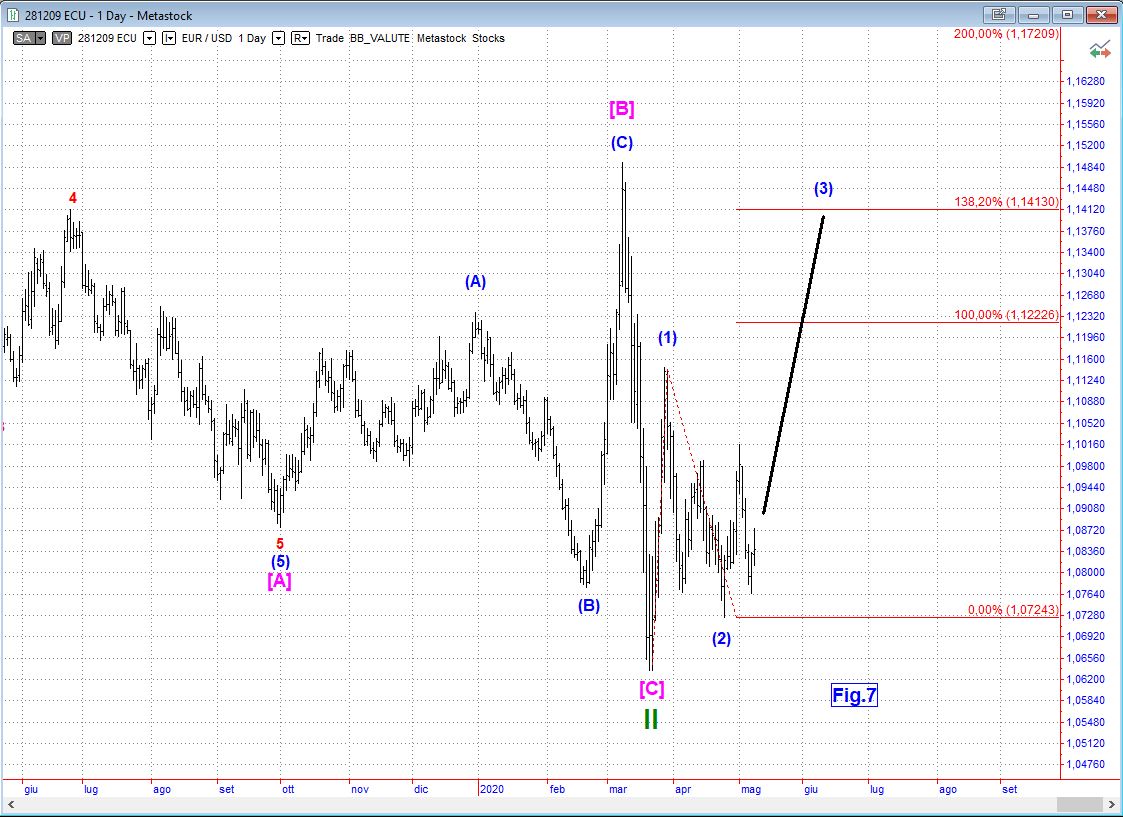
Task: Open the dropdown arrow beside SA
Action: (x=41, y=38)
